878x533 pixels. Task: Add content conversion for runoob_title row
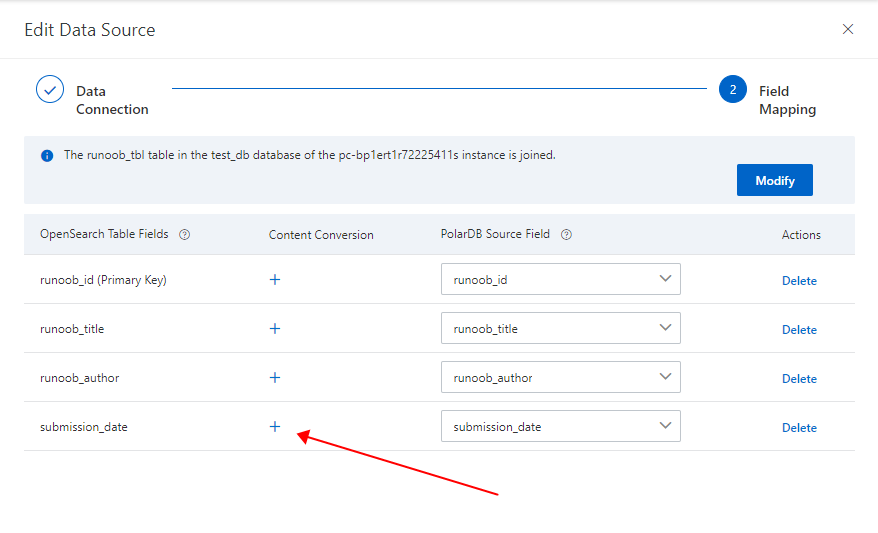pyautogui.click(x=275, y=329)
